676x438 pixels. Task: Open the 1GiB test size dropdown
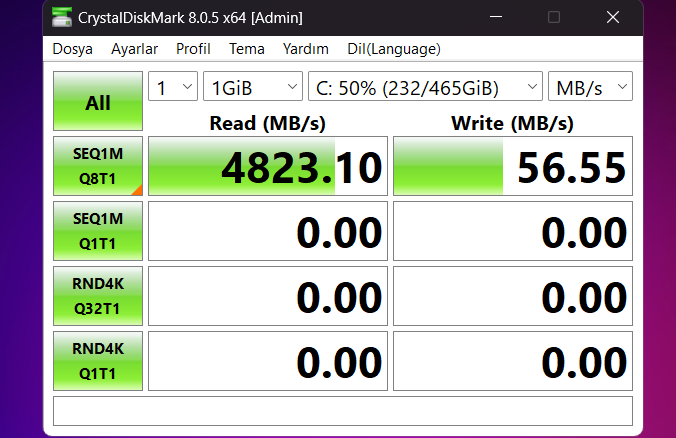253,86
